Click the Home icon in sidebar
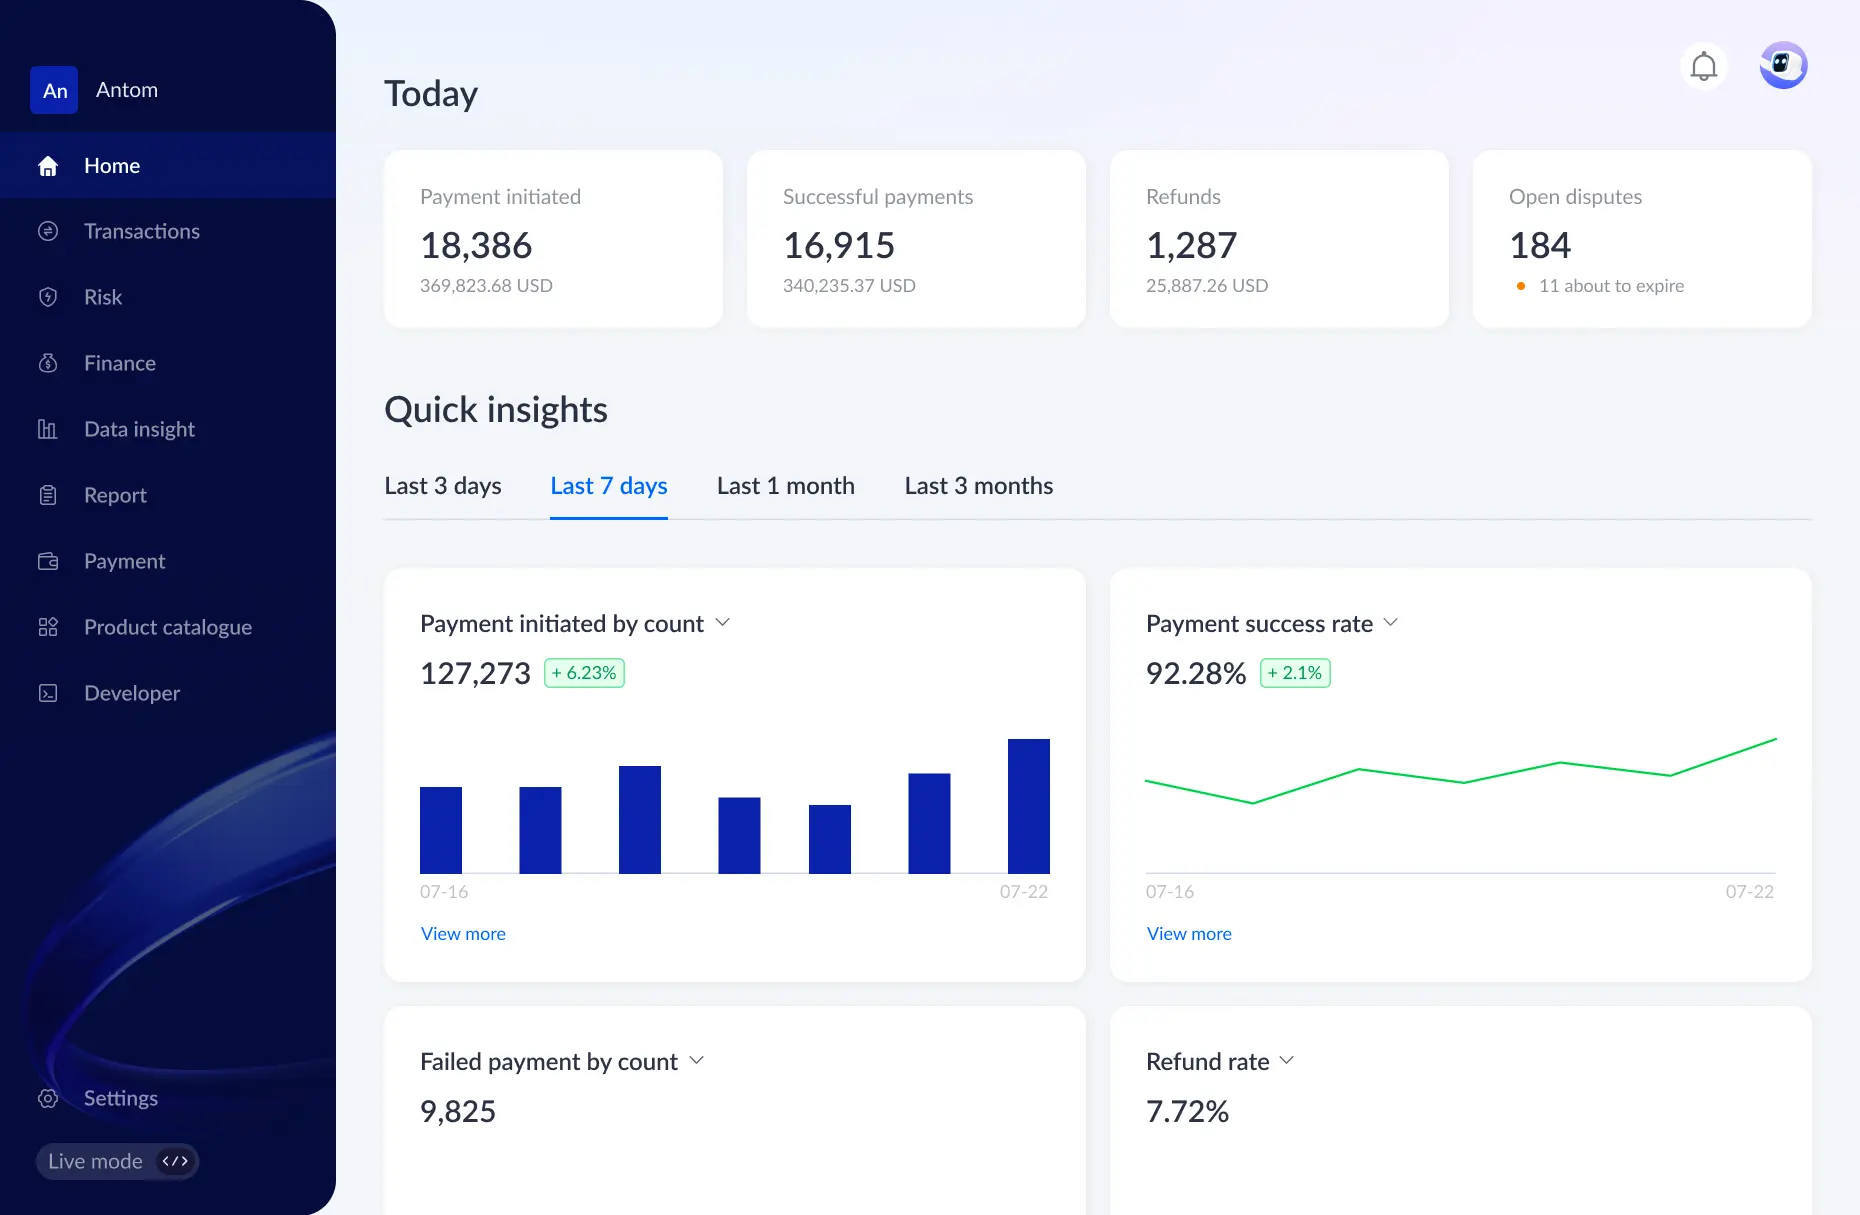 click(48, 165)
